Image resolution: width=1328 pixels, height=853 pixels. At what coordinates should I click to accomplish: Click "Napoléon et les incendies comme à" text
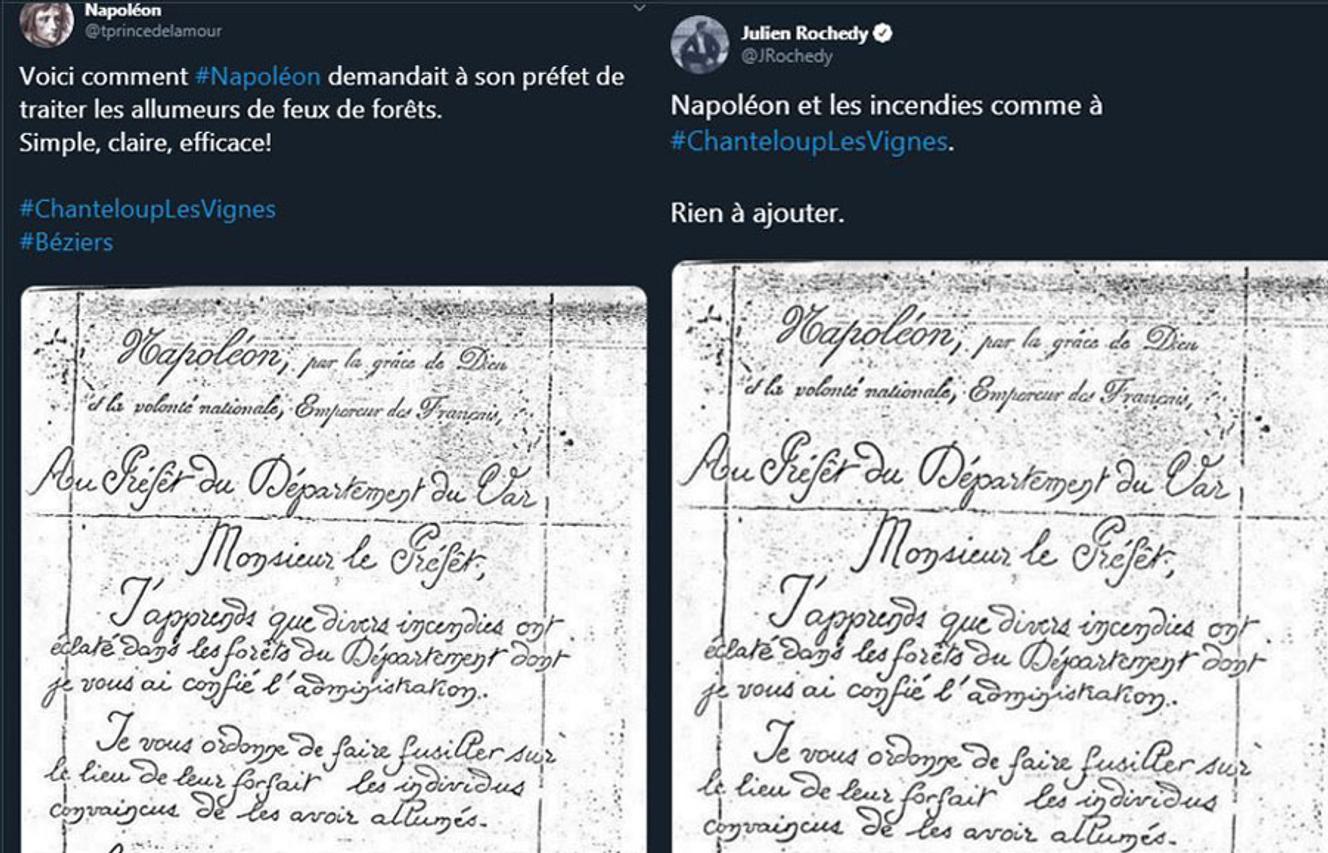[886, 106]
